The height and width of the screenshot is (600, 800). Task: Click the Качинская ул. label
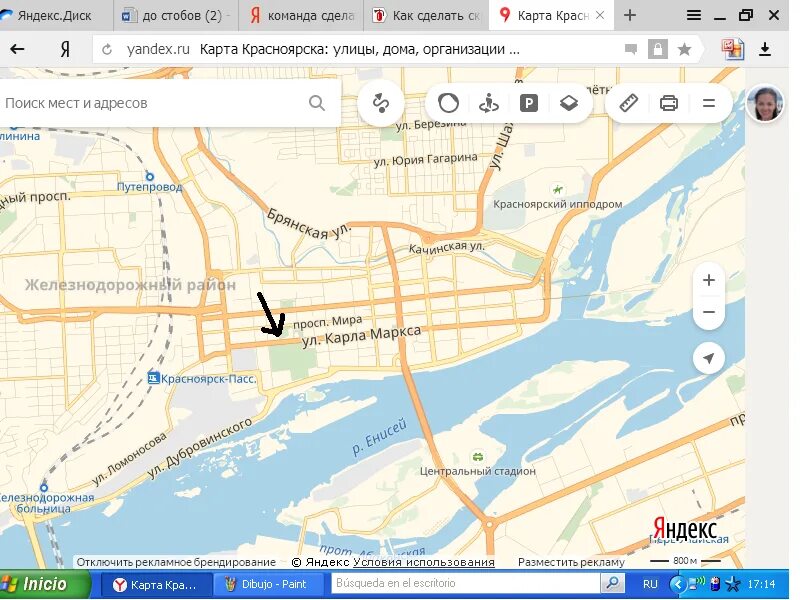446,247
